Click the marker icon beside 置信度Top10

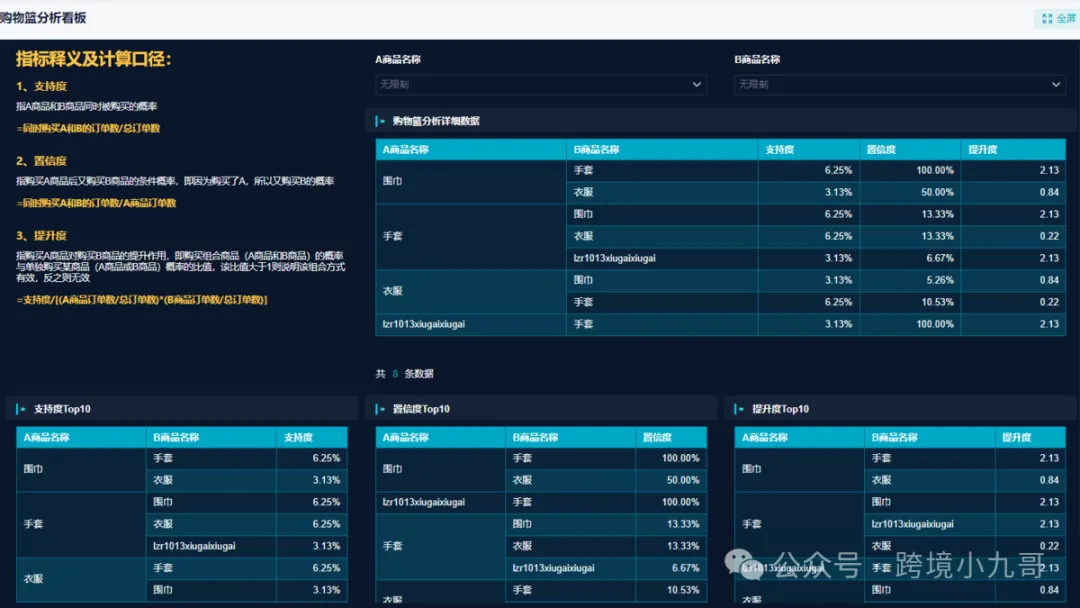(x=380, y=409)
